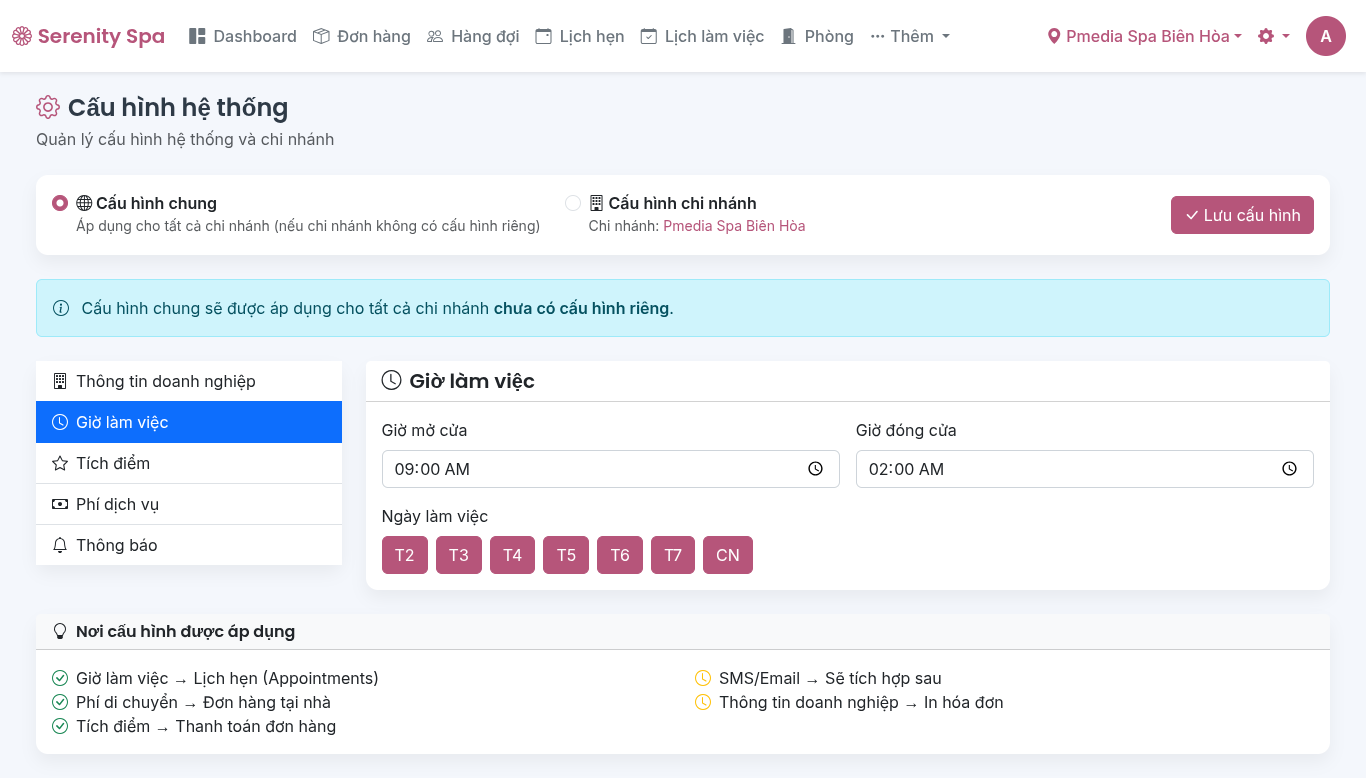Toggle the CN working day off
The width and height of the screenshot is (1366, 778).
(x=727, y=555)
